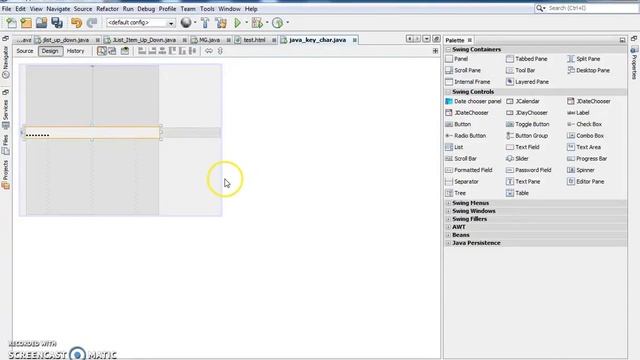Click the Profile Project clock icon
Image resolution: width=640 pixels, height=360 pixels.
278,23
